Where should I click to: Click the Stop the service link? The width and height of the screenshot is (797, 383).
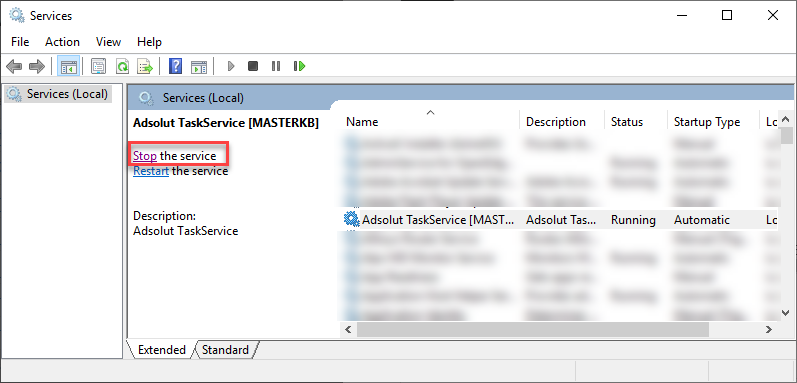[x=145, y=156]
